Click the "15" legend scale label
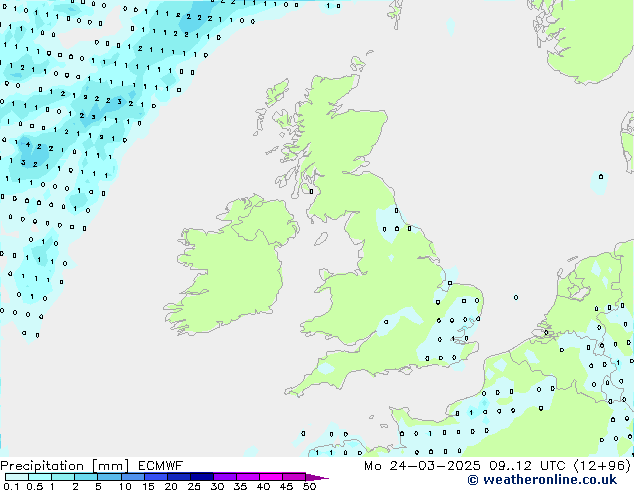Viewport: 634px width, 490px height. point(148,486)
